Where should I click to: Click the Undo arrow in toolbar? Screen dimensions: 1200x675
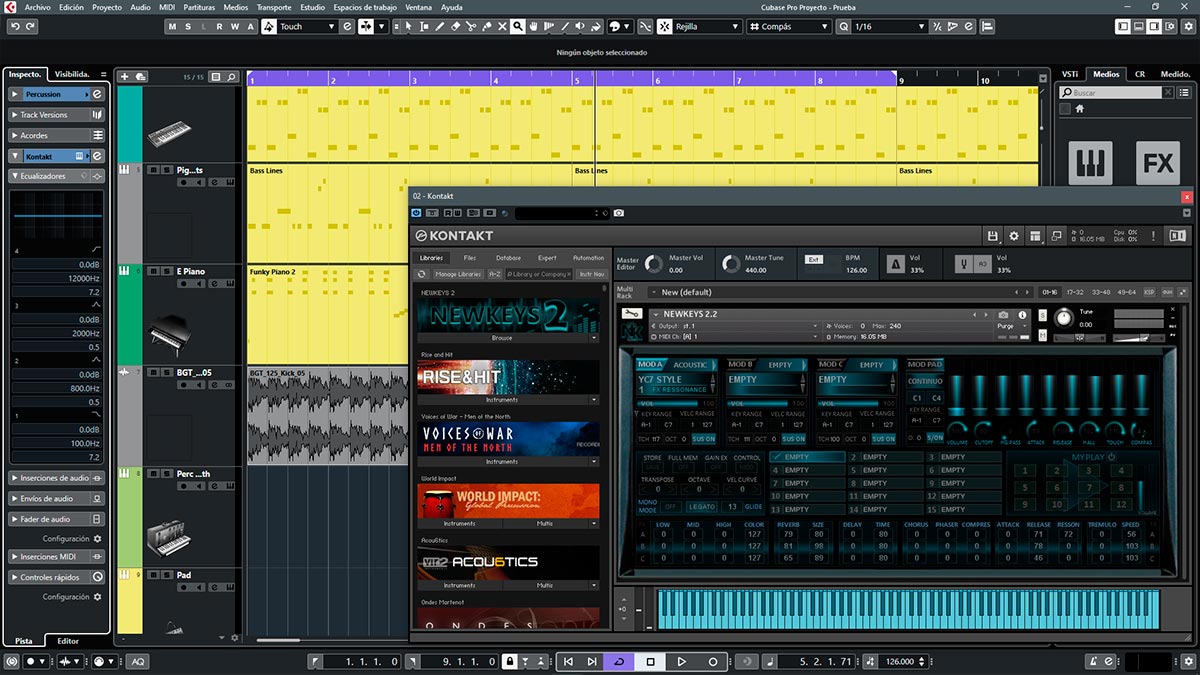[x=14, y=26]
